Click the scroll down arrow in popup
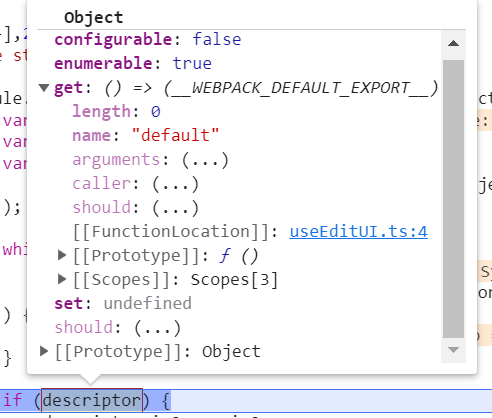This screenshot has width=492, height=418. (453, 350)
